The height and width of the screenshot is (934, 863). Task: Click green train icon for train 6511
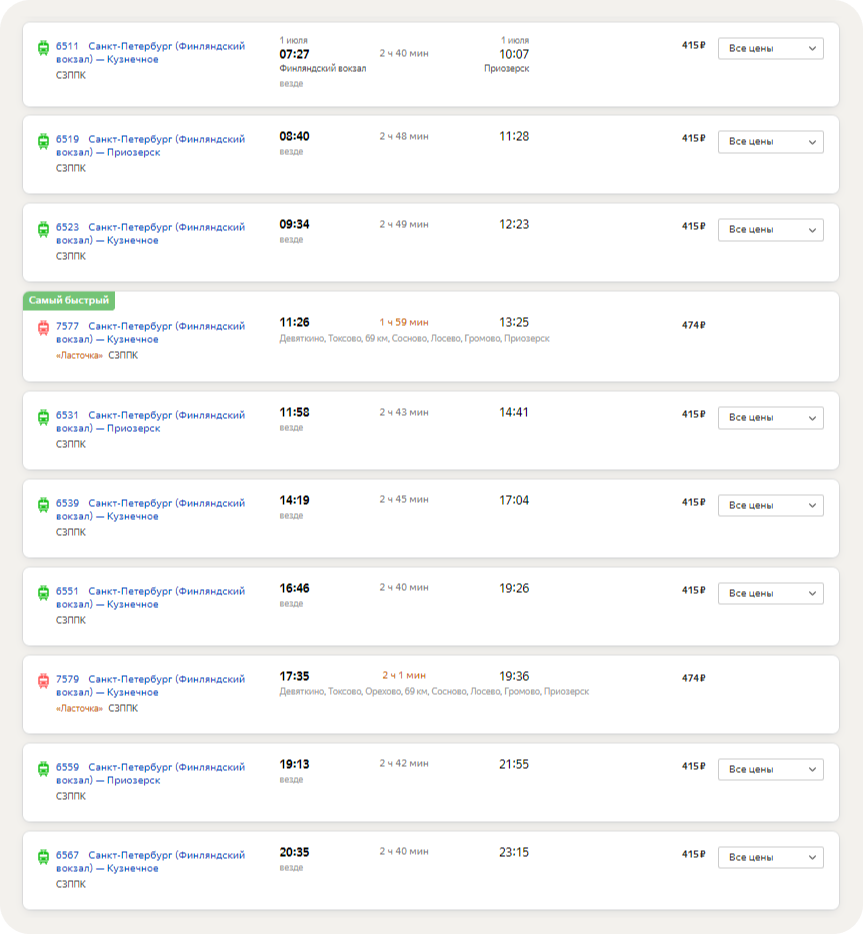tap(43, 47)
